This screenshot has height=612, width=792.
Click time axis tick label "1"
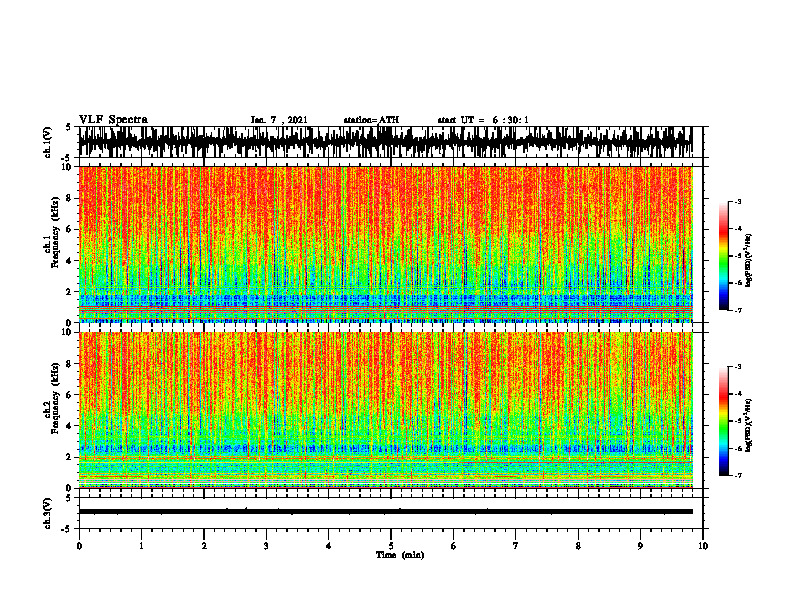(x=141, y=546)
